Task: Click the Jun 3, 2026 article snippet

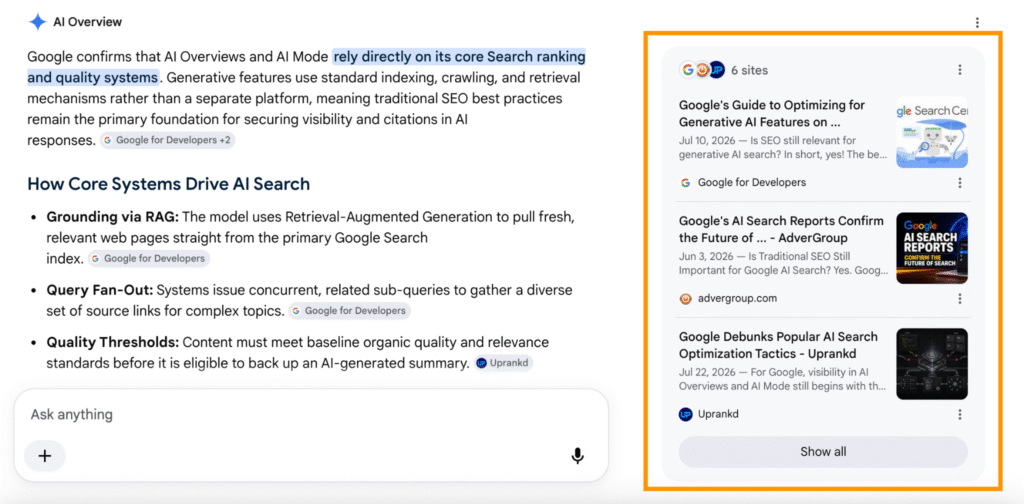Action: pyautogui.click(x=783, y=264)
